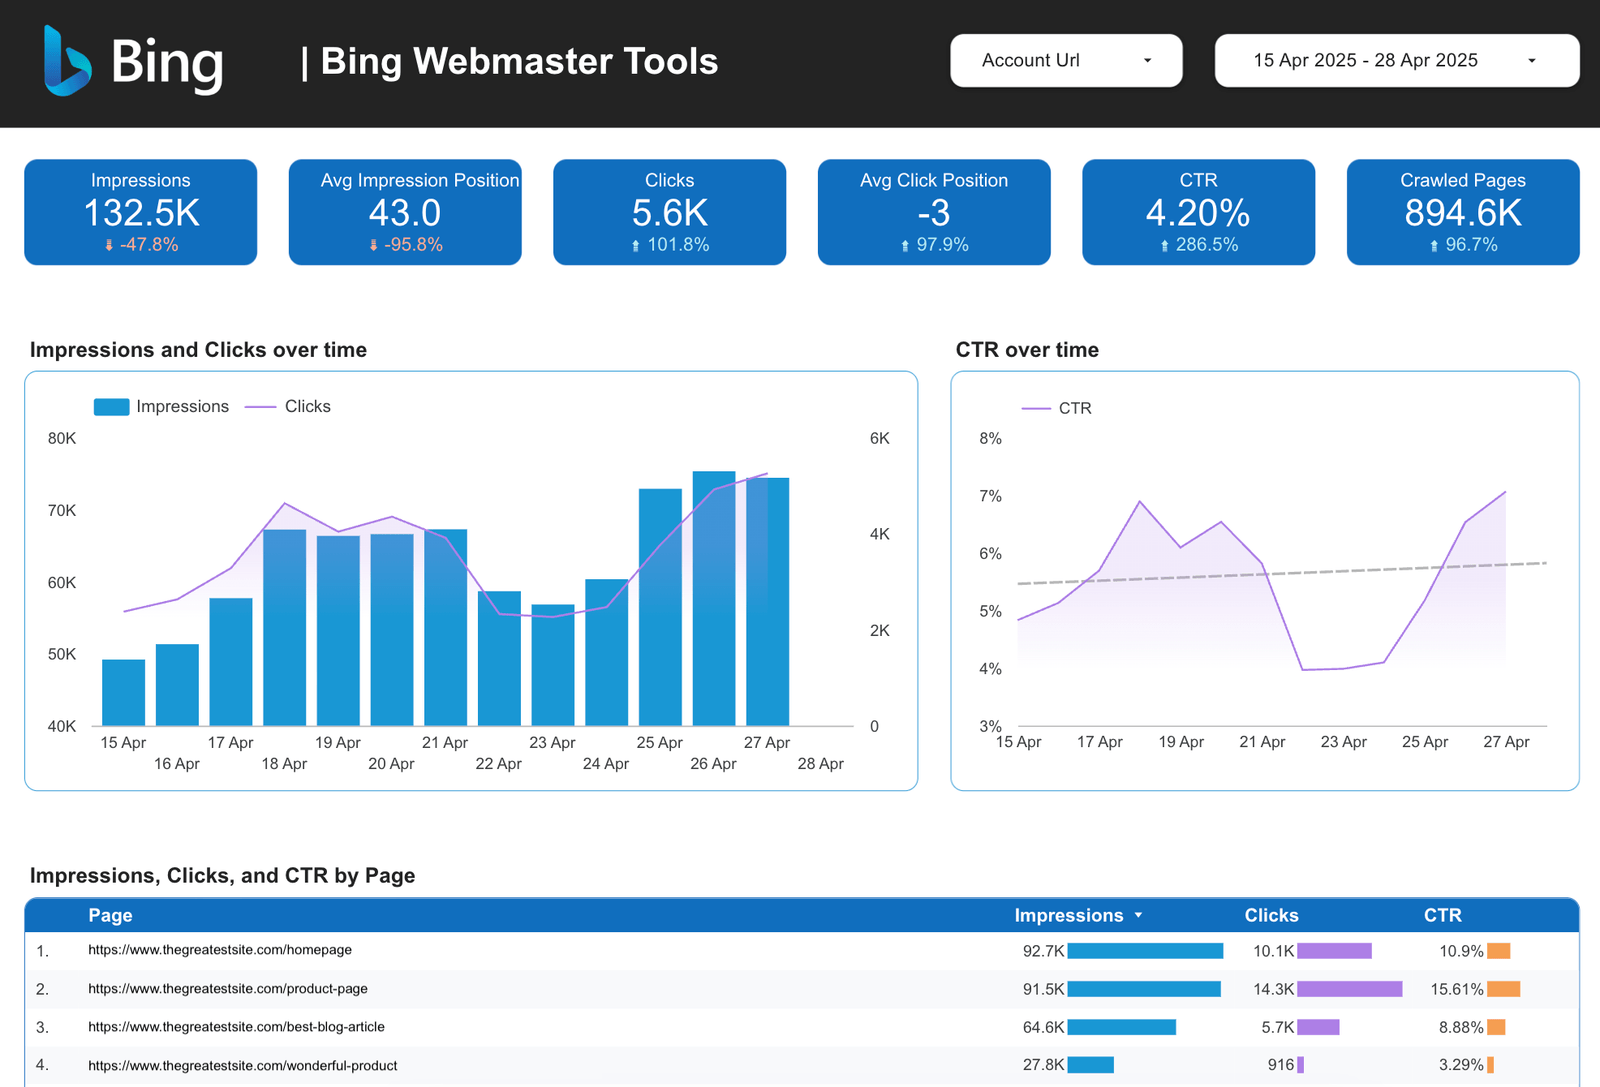Click the Clicks column header in table
This screenshot has height=1087, width=1600.
point(1271,915)
